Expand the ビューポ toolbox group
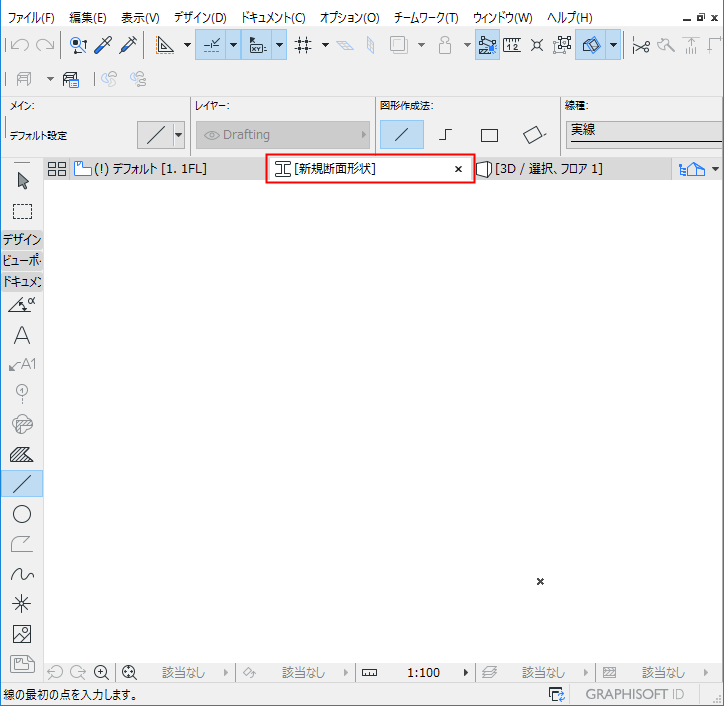Viewport: 724px width, 706px height. click(x=22, y=260)
